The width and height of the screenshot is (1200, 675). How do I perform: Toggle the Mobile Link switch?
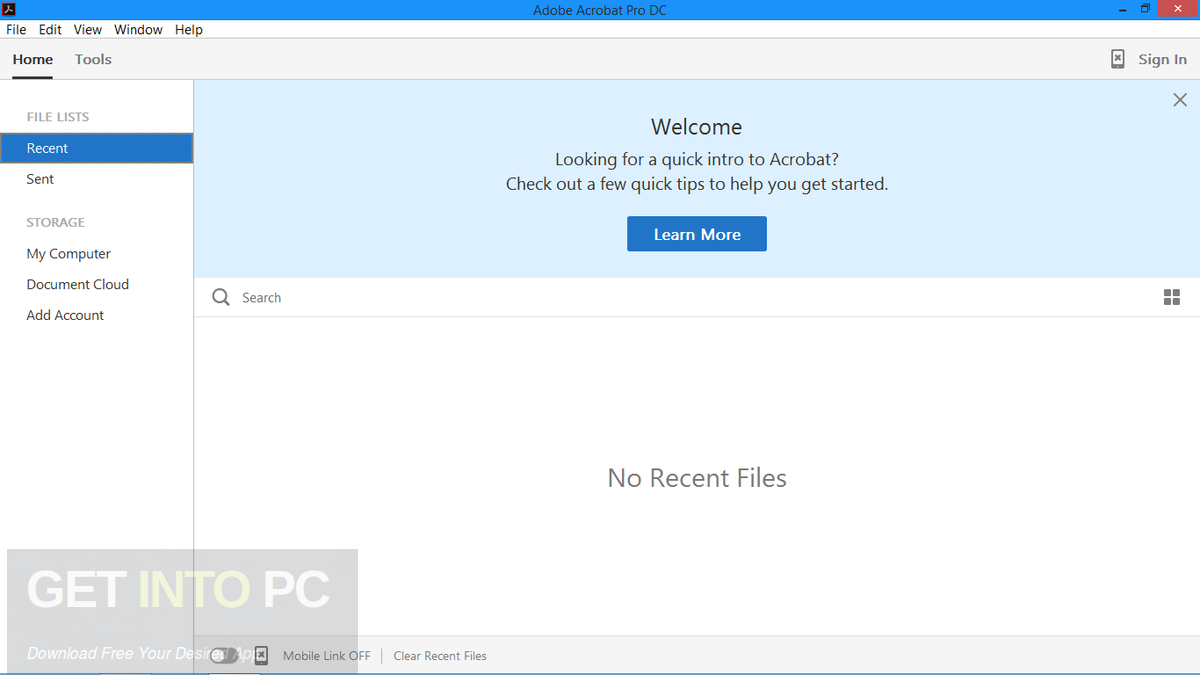(224, 656)
